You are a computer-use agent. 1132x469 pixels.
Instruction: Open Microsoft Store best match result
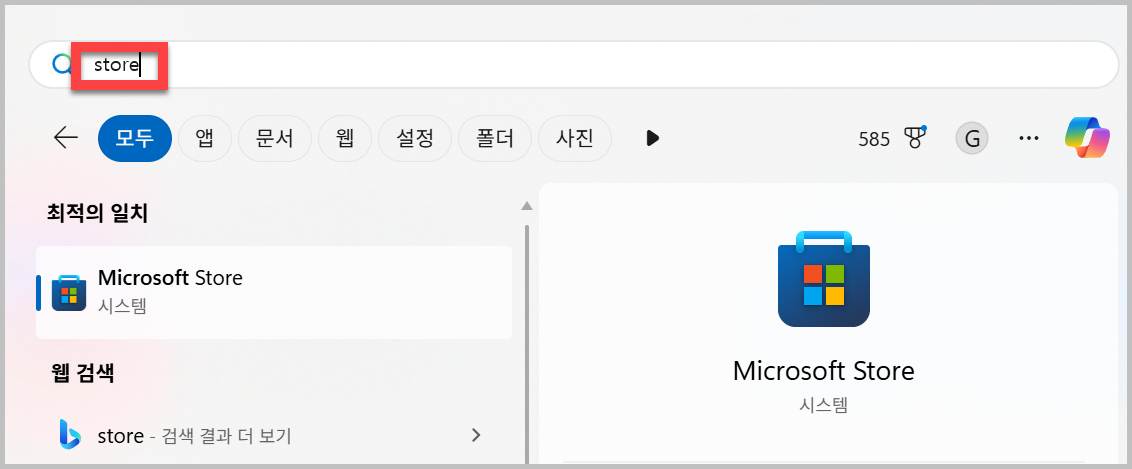pos(274,292)
